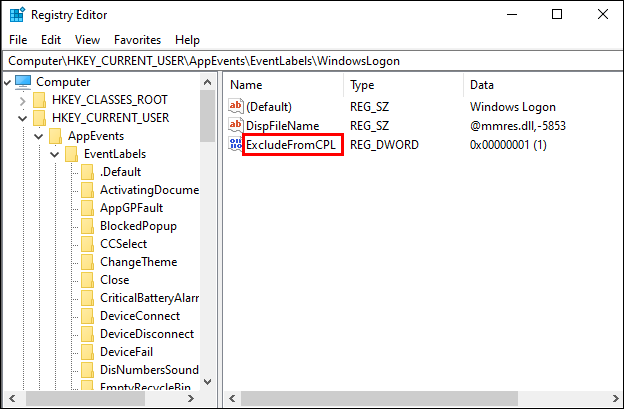This screenshot has height=409, width=624.
Task: Click the HKEY_CLASSES_ROOT folder icon
Action: 39,100
